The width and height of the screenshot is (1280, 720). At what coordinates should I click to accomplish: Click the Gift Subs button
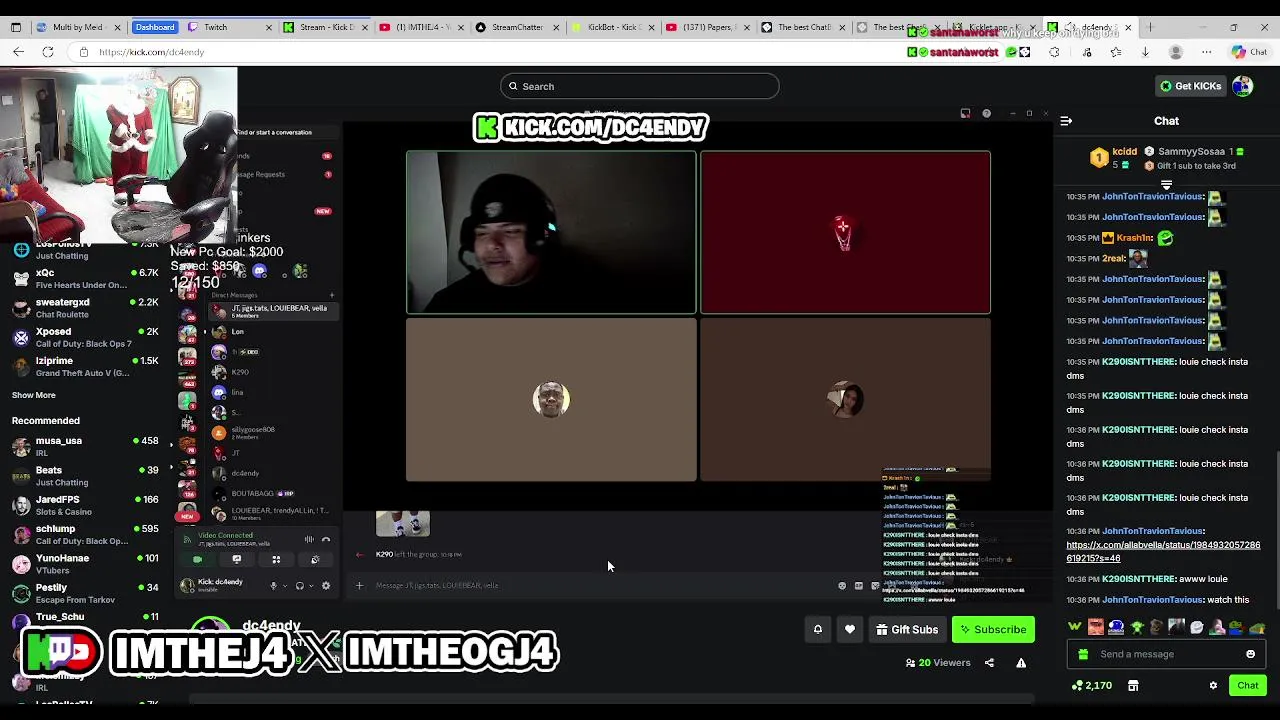pos(907,630)
